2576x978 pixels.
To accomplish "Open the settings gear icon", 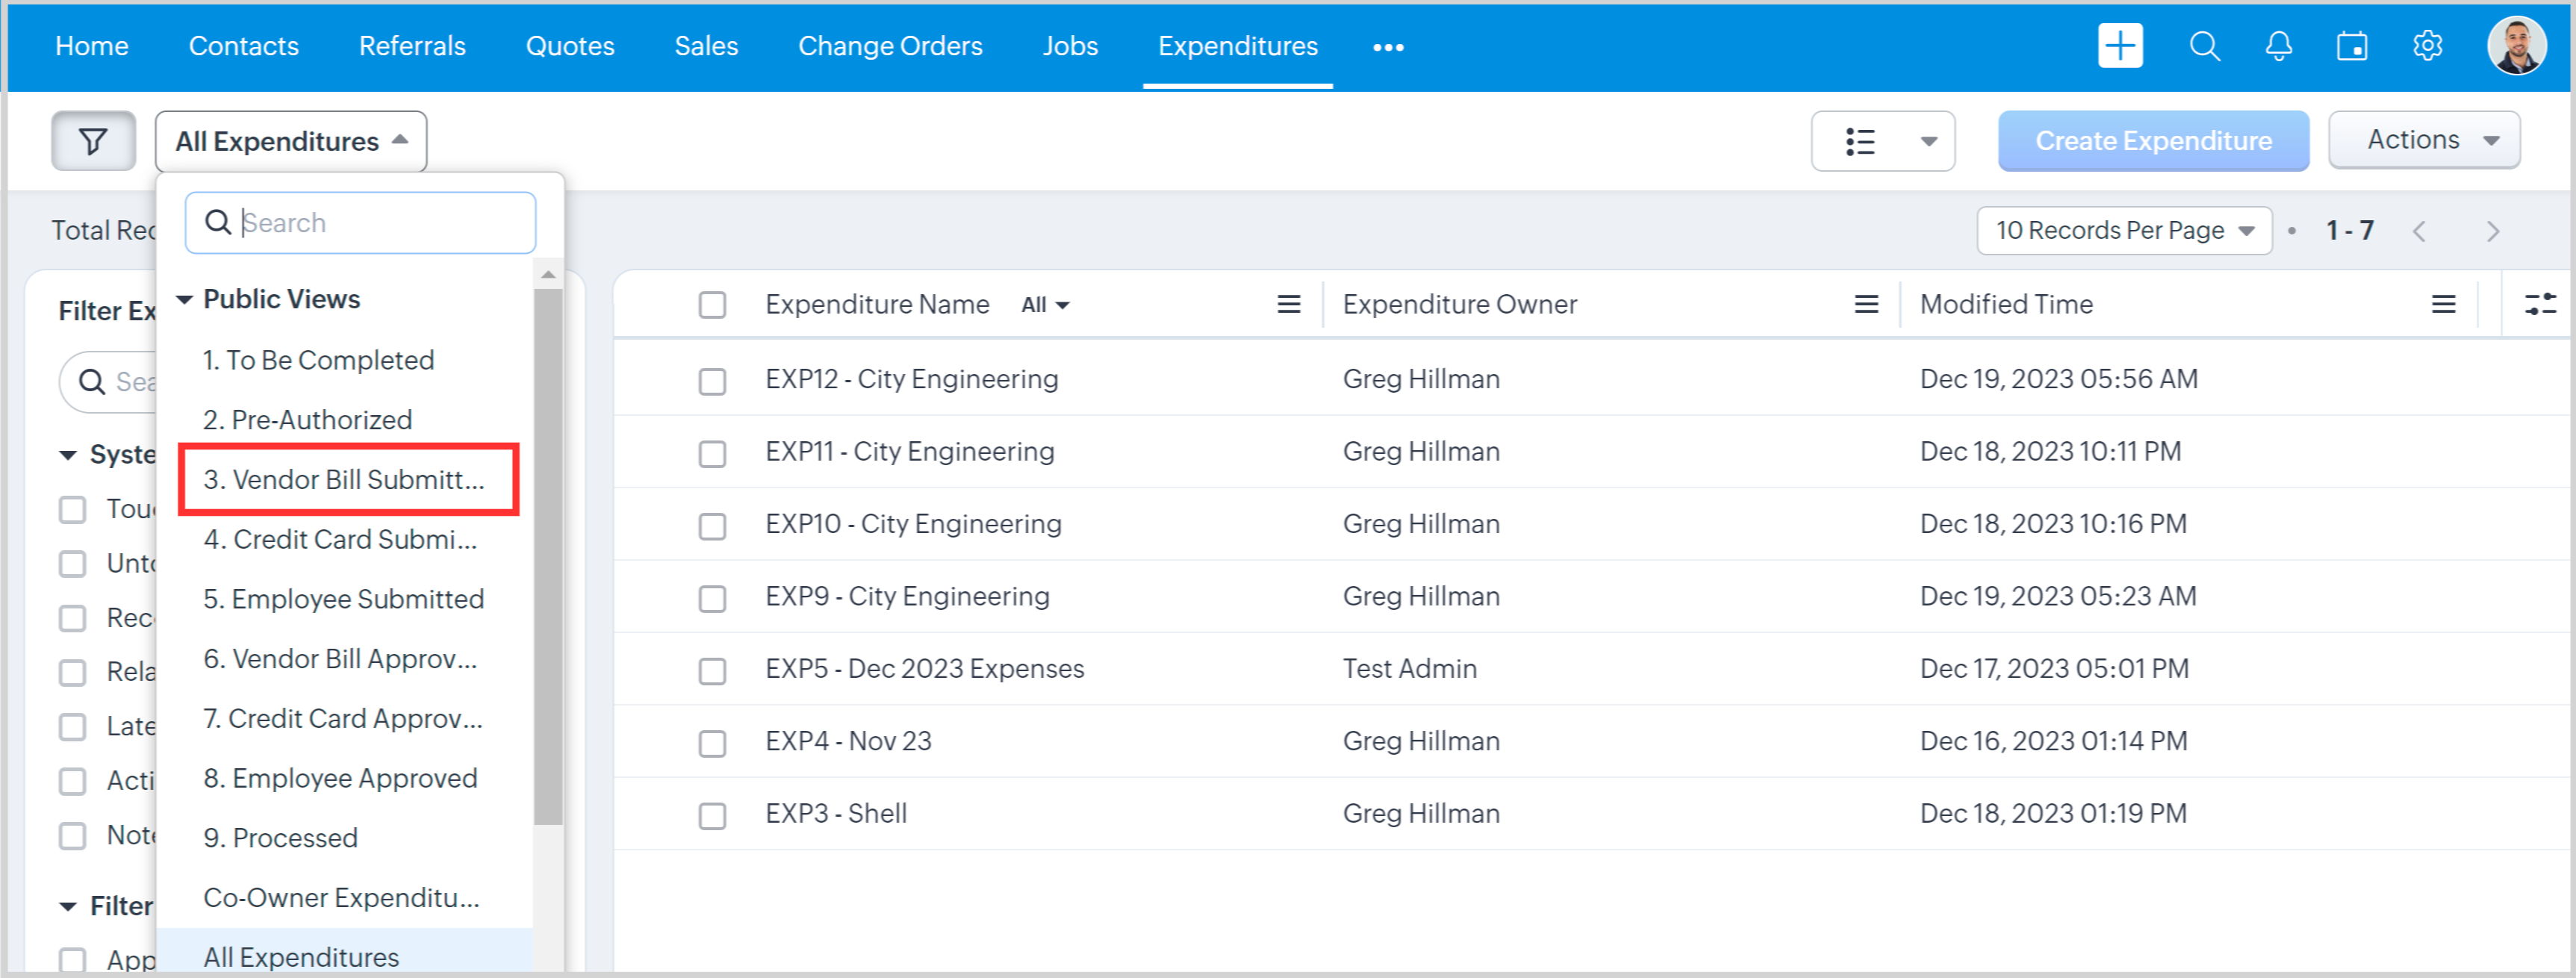I will click(2427, 46).
